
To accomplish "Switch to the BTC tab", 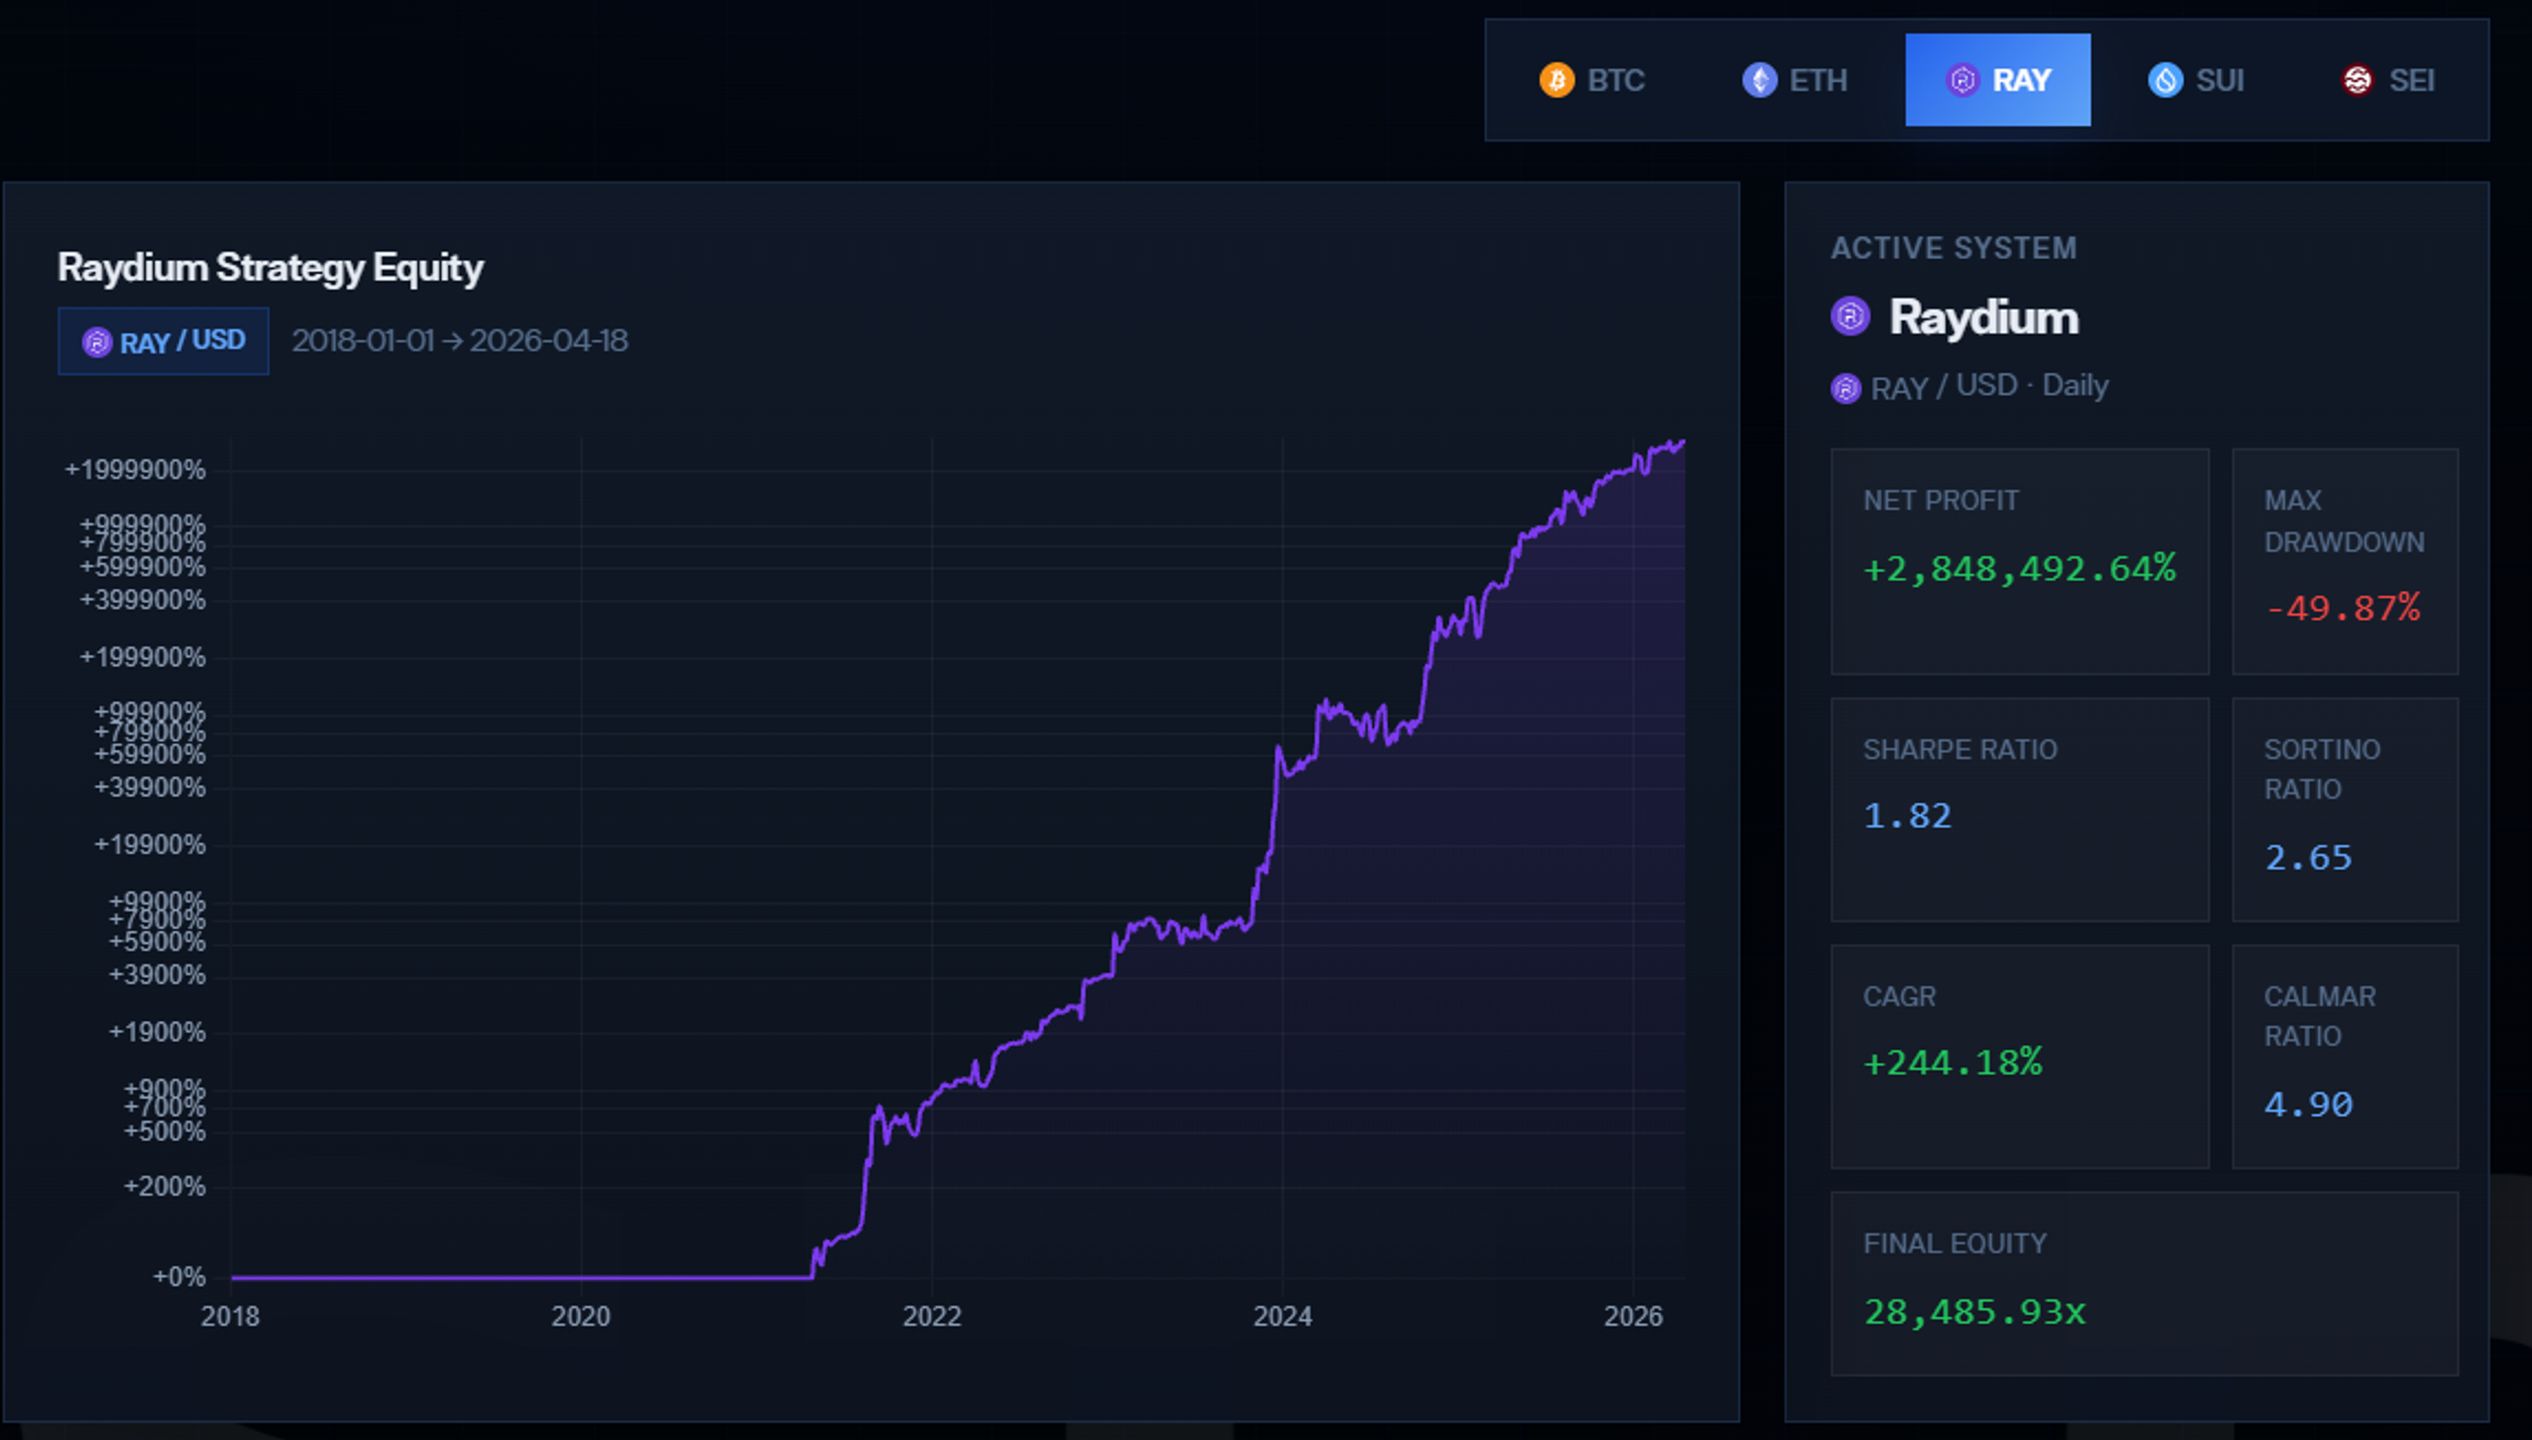I will (x=1592, y=80).
